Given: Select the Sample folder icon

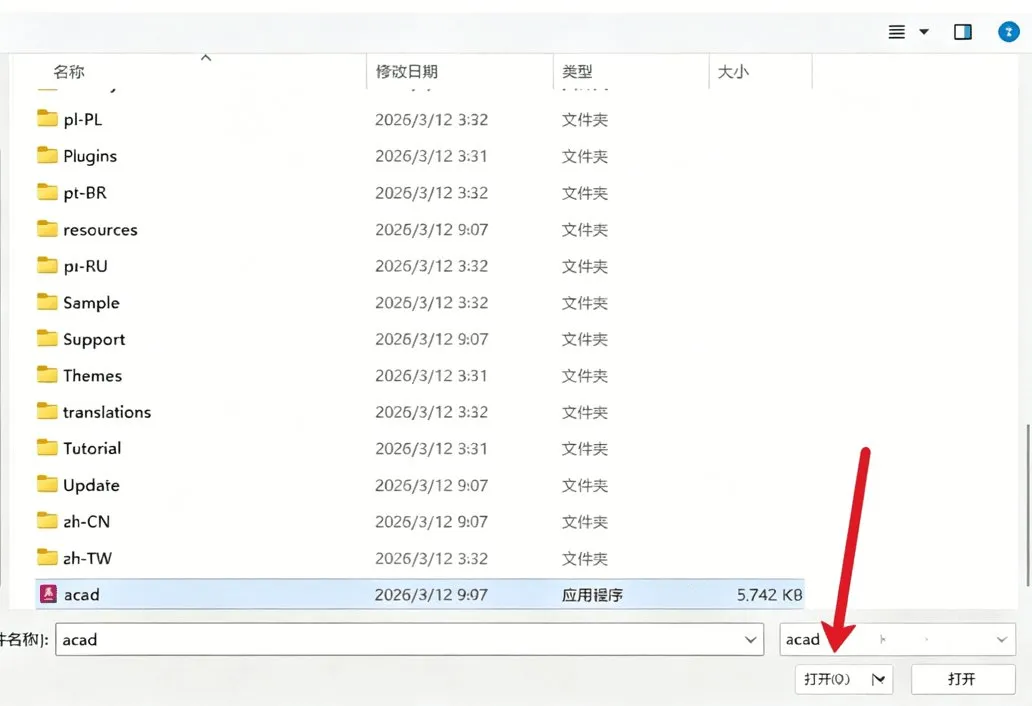Looking at the screenshot, I should (47, 302).
